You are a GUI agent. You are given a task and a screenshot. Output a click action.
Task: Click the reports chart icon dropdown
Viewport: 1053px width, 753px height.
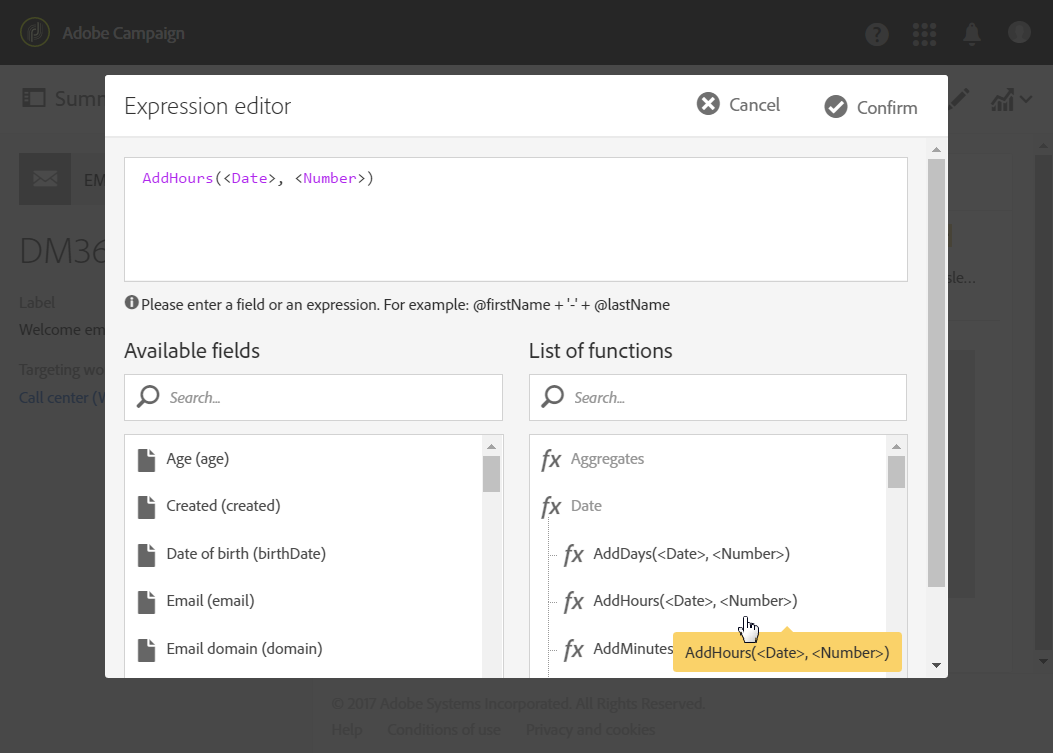(x=1010, y=99)
